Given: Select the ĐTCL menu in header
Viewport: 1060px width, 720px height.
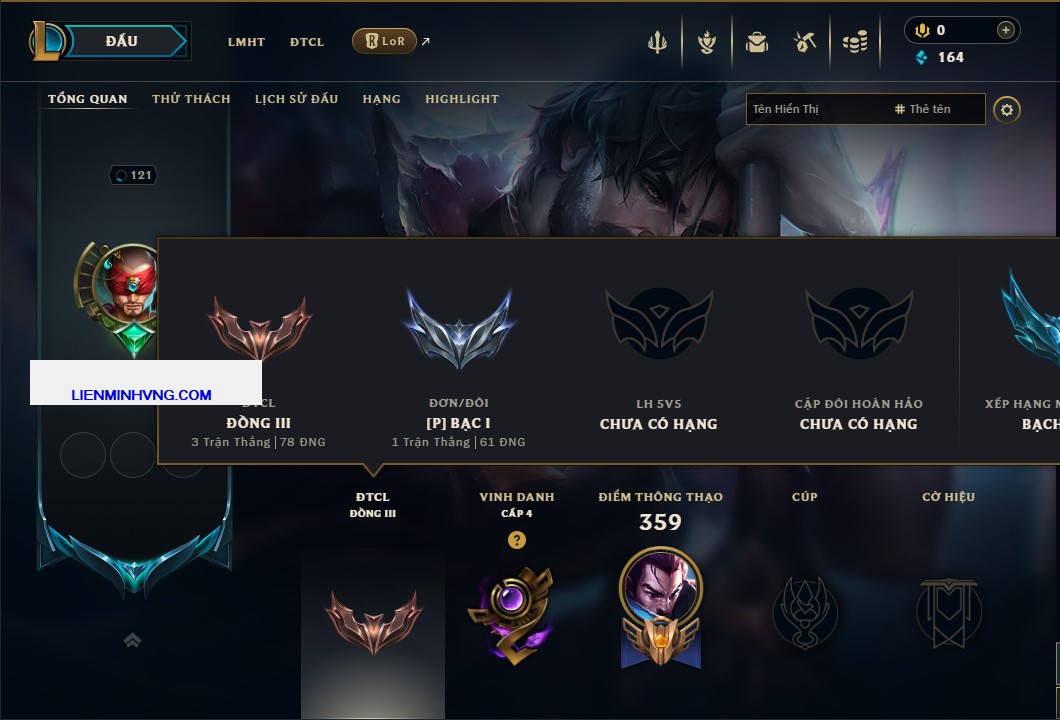Looking at the screenshot, I should pyautogui.click(x=307, y=42).
